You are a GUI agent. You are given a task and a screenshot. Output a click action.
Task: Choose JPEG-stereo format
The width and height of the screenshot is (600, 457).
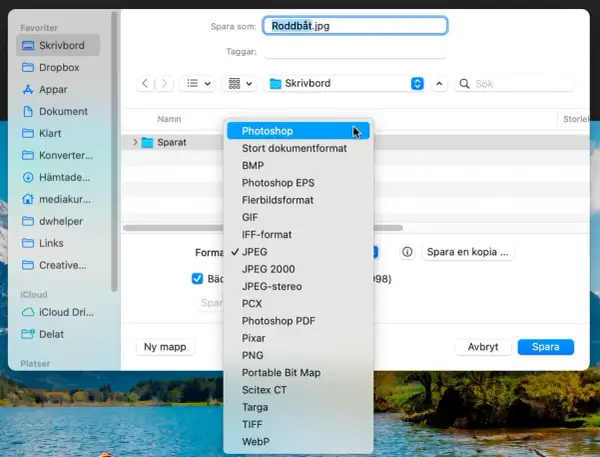point(298,286)
